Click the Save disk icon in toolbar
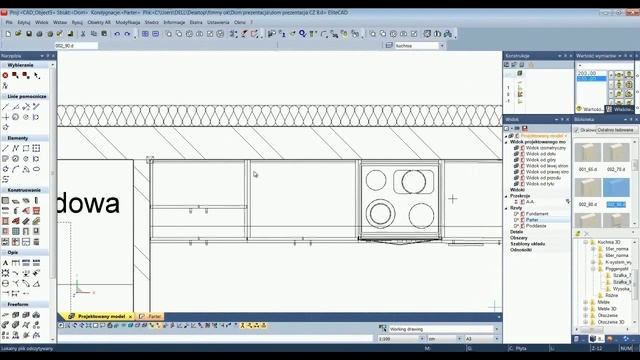This screenshot has height=360, width=640. coord(29,34)
